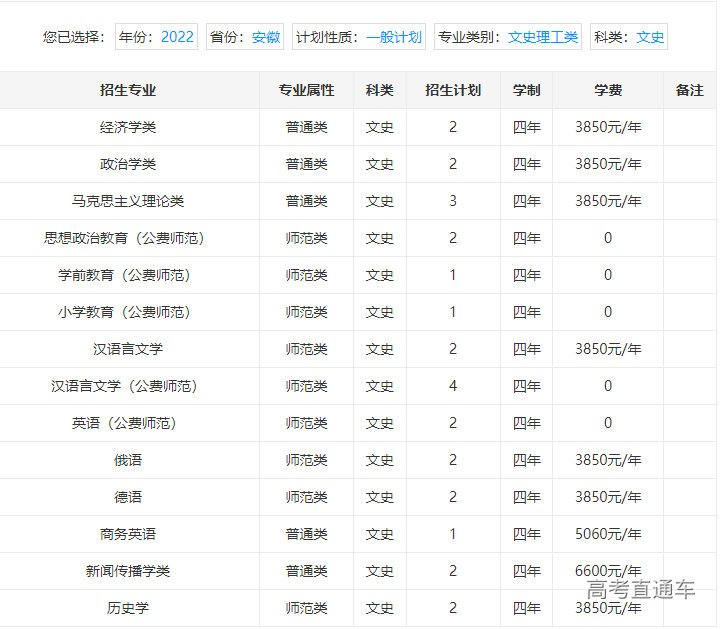The height and width of the screenshot is (629, 724).
Task: Select 学前教育（公费师范） row
Action: tap(128, 275)
